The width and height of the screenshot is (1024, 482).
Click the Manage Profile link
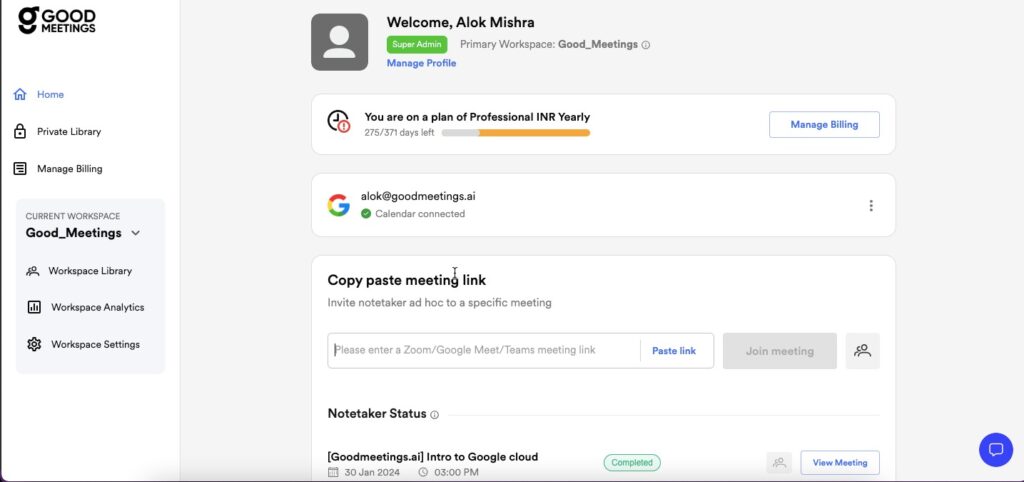pos(421,63)
